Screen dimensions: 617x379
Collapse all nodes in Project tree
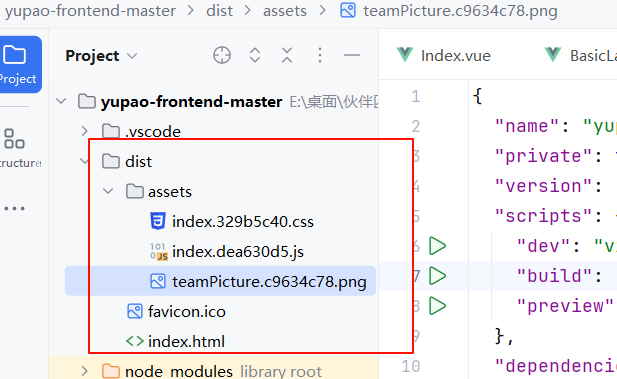(x=287, y=55)
